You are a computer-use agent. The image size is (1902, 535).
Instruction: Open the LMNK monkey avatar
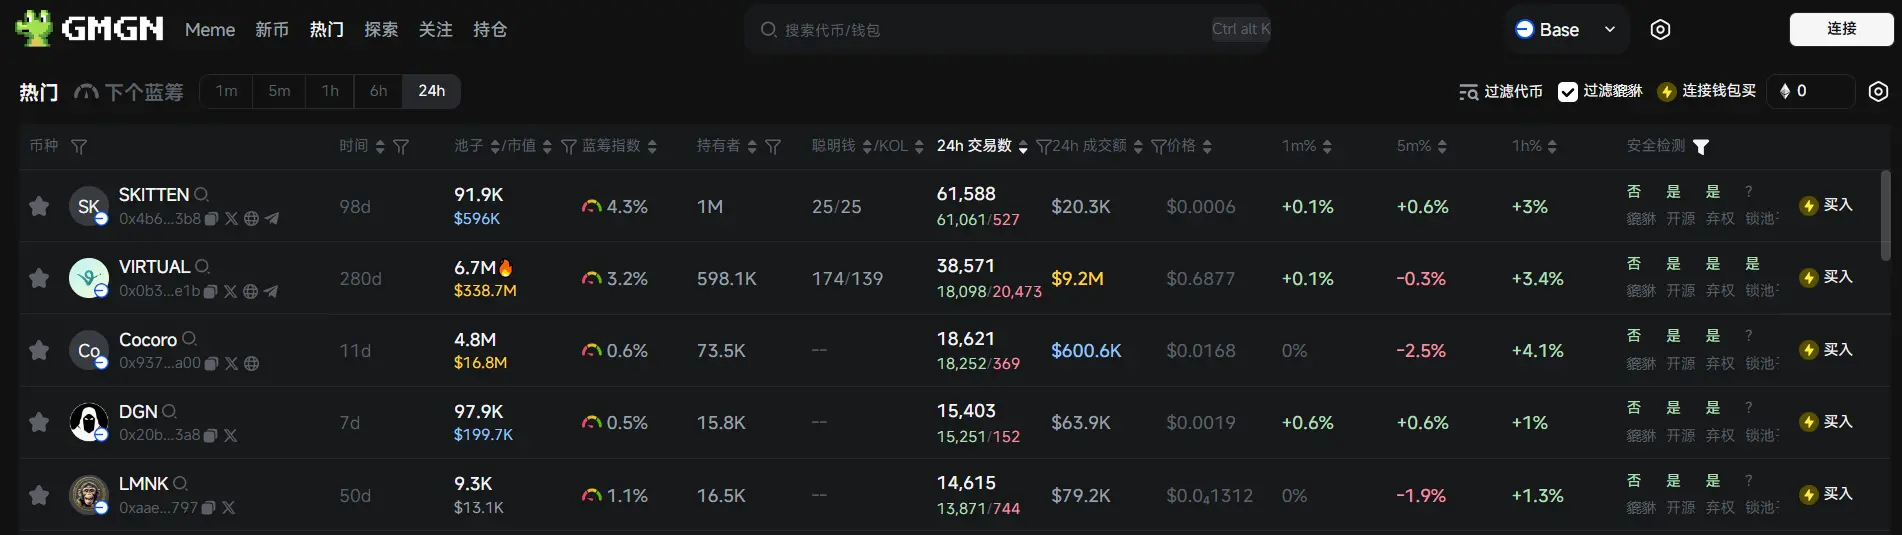(89, 495)
